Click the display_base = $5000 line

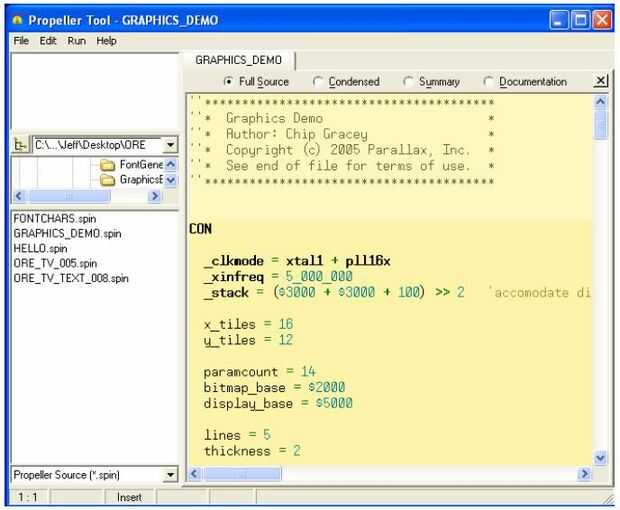click(x=278, y=403)
